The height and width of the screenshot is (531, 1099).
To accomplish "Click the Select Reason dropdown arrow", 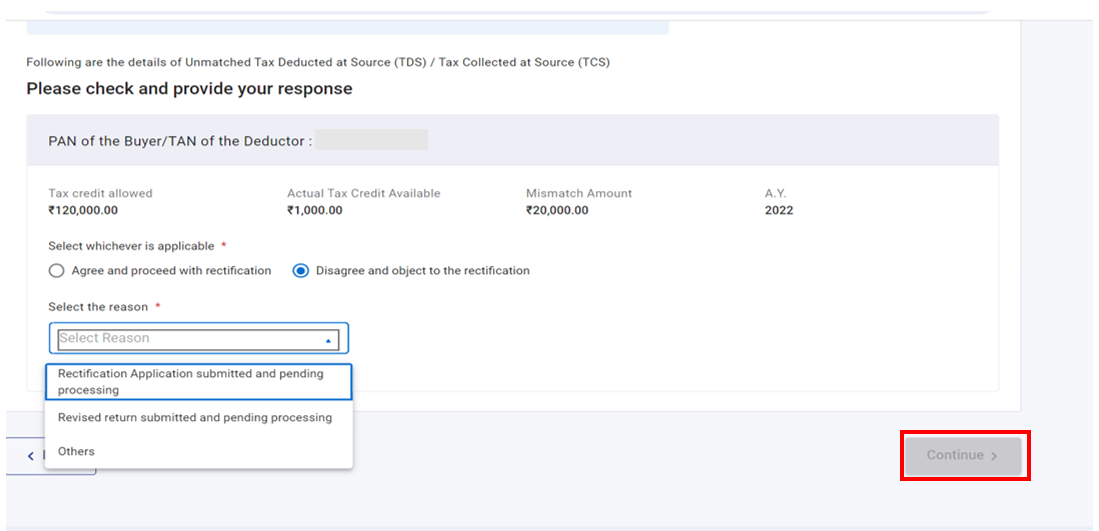I will coord(328,340).
